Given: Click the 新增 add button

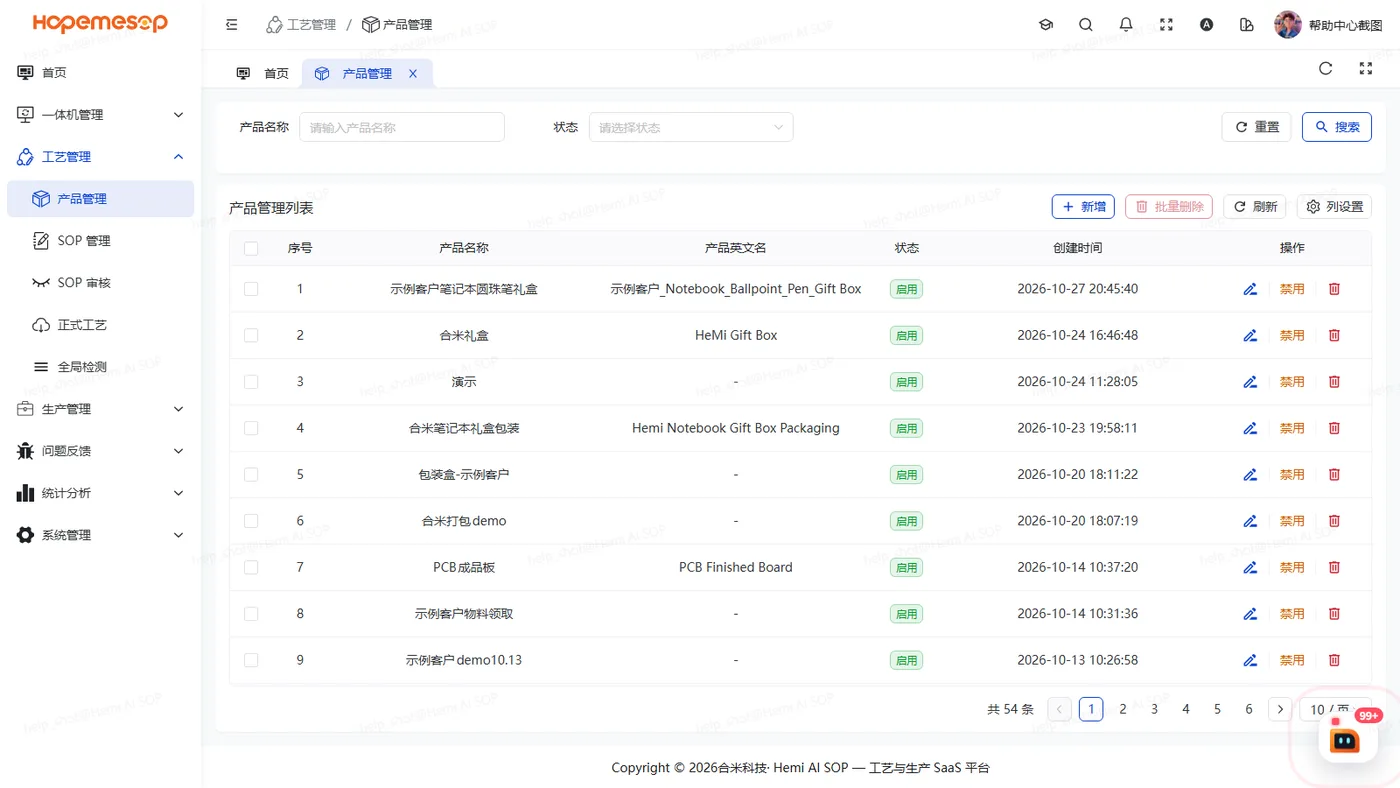Looking at the screenshot, I should click(x=1083, y=207).
